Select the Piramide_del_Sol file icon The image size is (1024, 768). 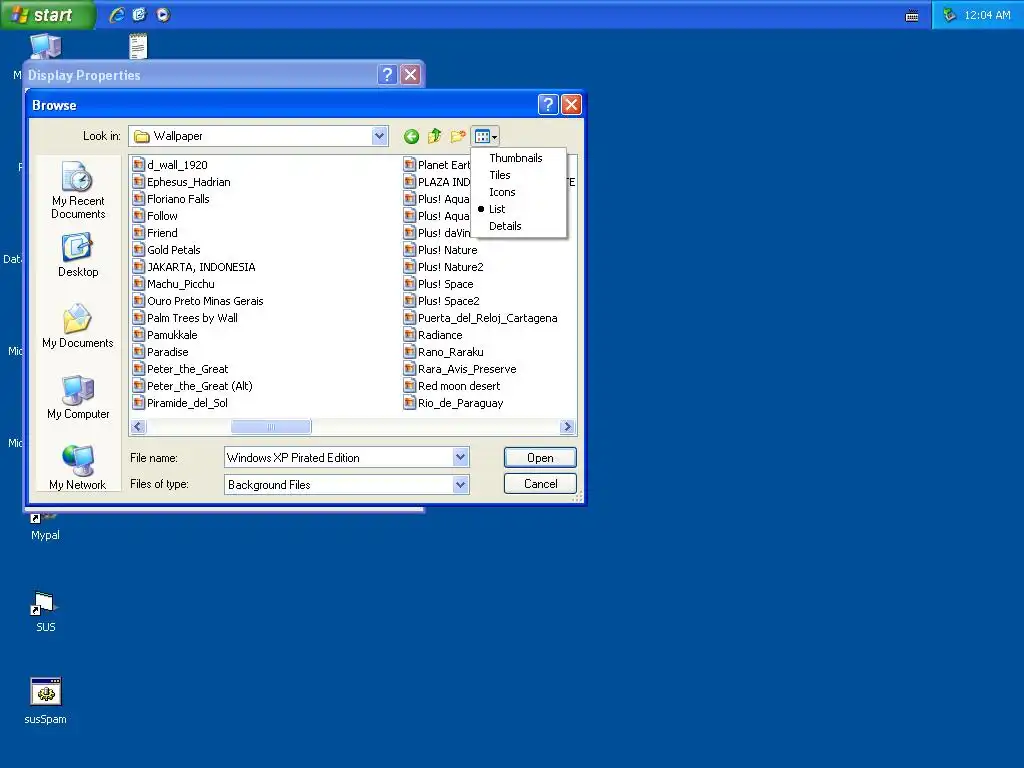click(x=138, y=402)
